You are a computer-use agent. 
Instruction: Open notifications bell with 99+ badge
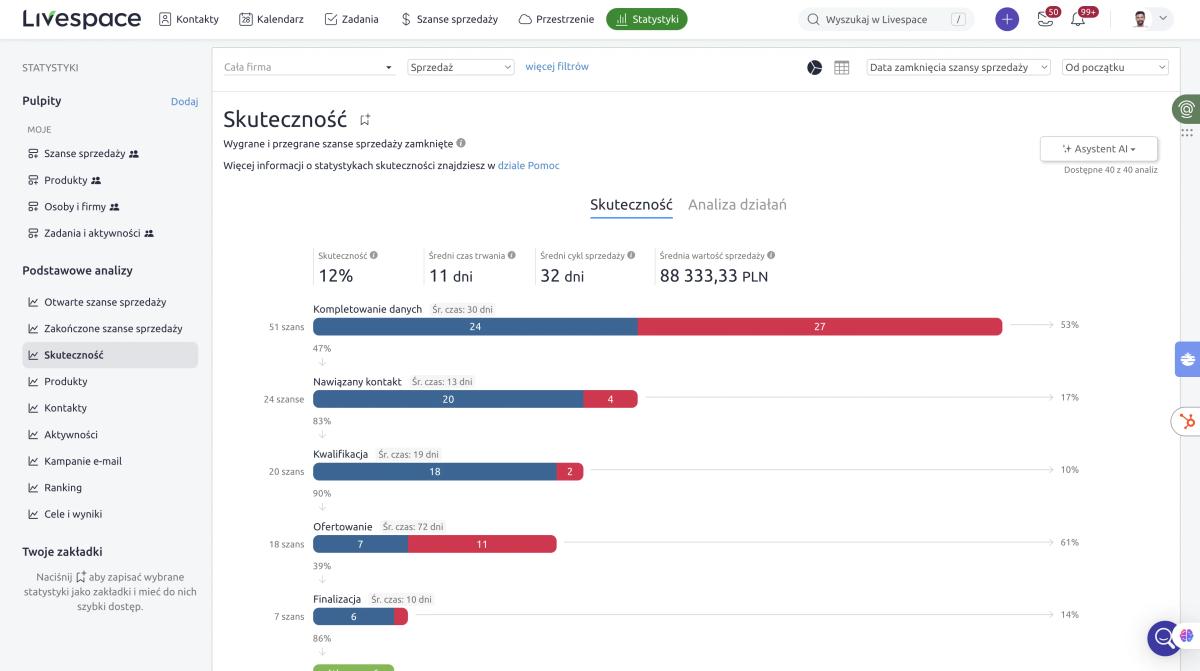(x=1080, y=18)
